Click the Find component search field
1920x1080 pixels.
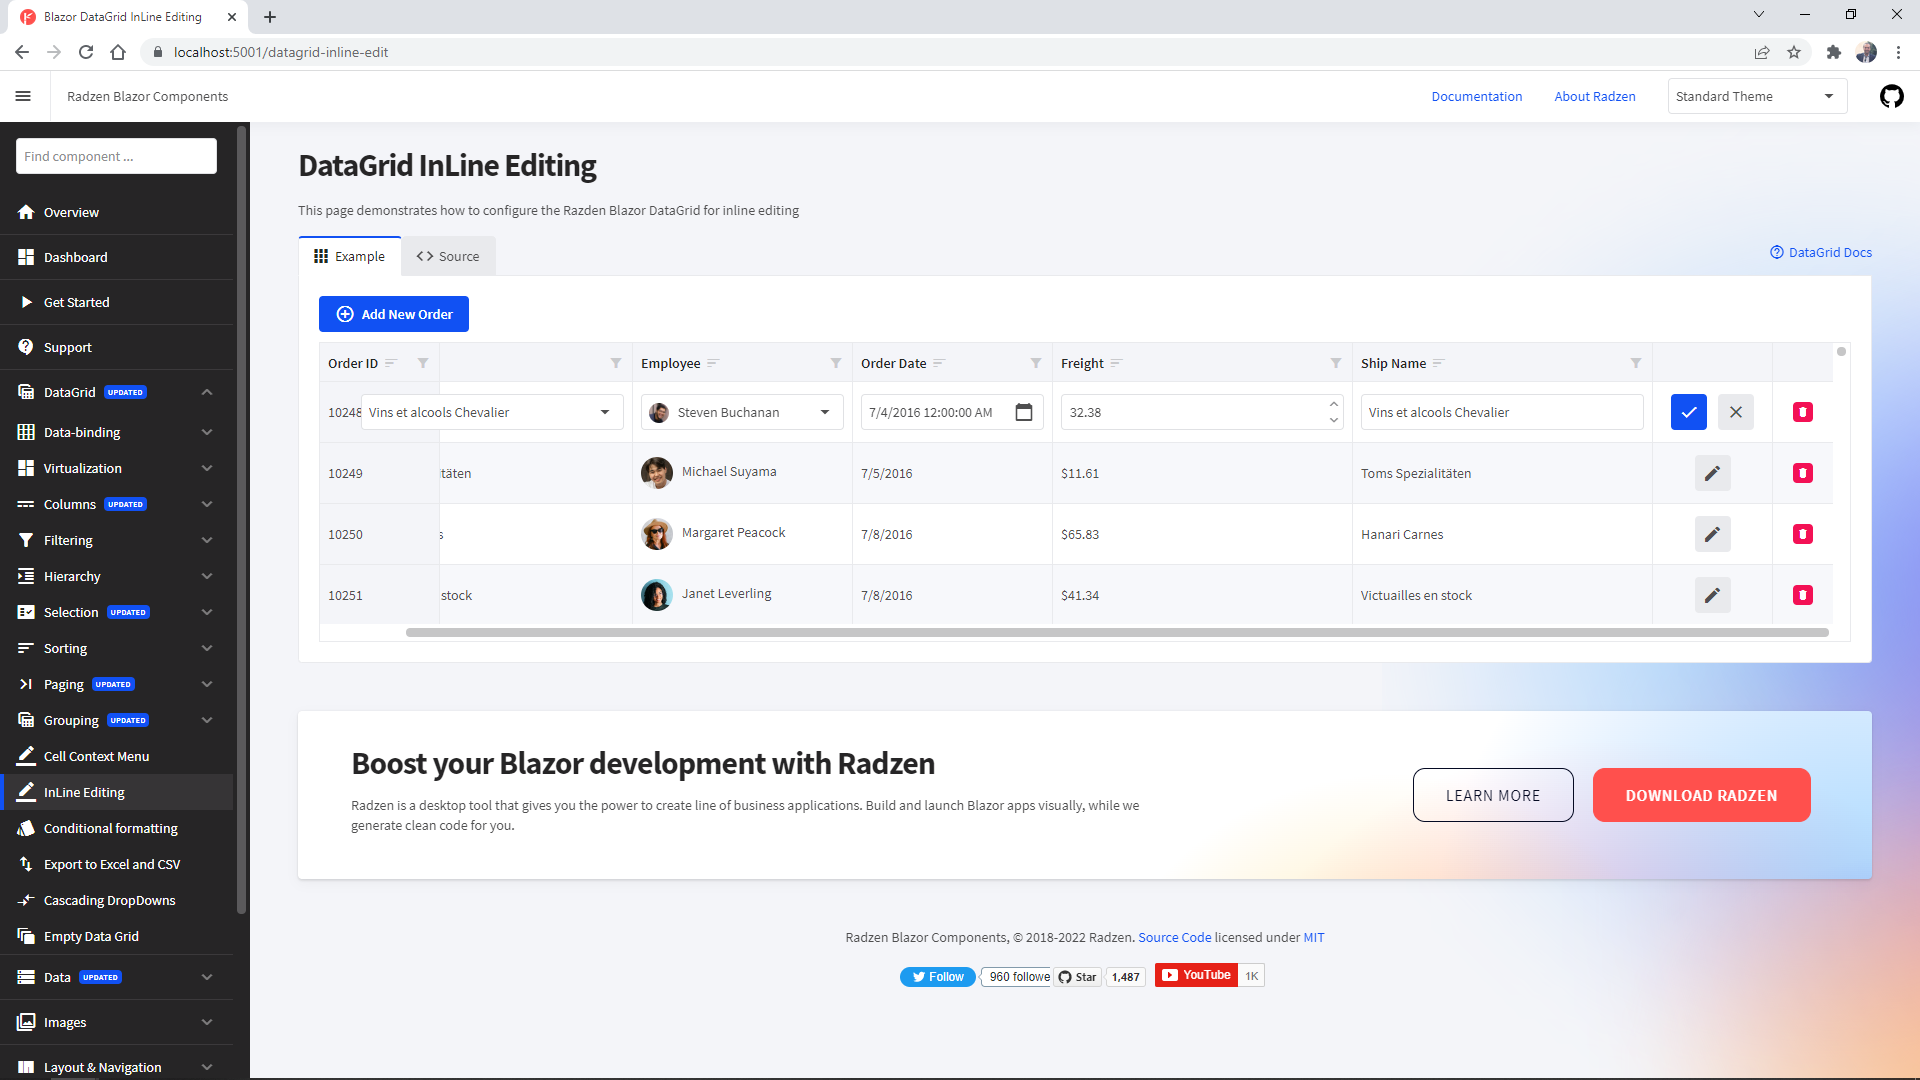point(116,156)
